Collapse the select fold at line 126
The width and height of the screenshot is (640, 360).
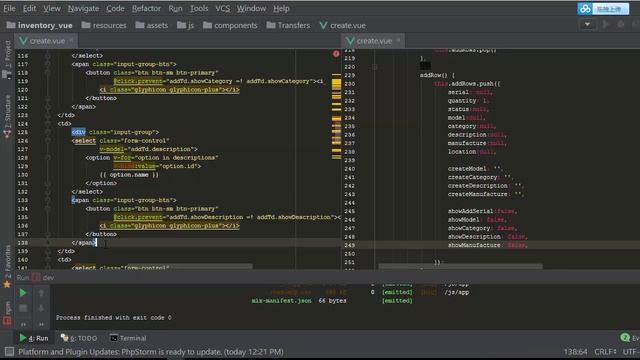tap(48, 141)
